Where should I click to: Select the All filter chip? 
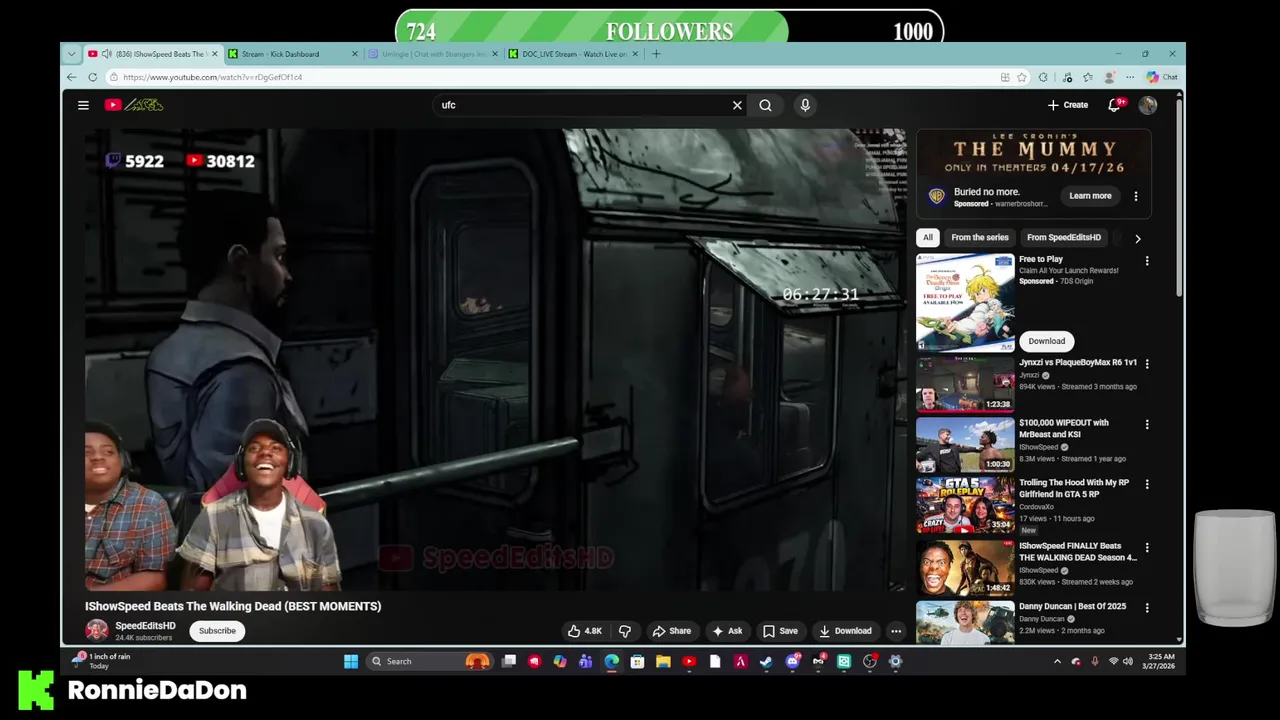pyautogui.click(x=928, y=237)
